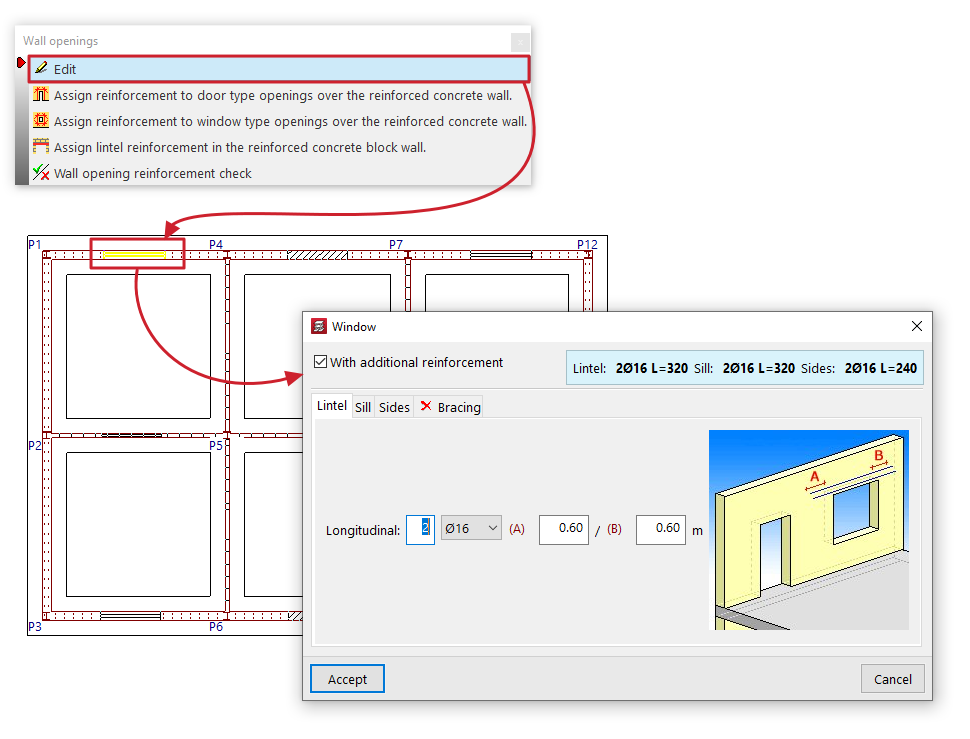This screenshot has width=970, height=739.
Task: Switch to the Lintel tab
Action: [x=332, y=406]
